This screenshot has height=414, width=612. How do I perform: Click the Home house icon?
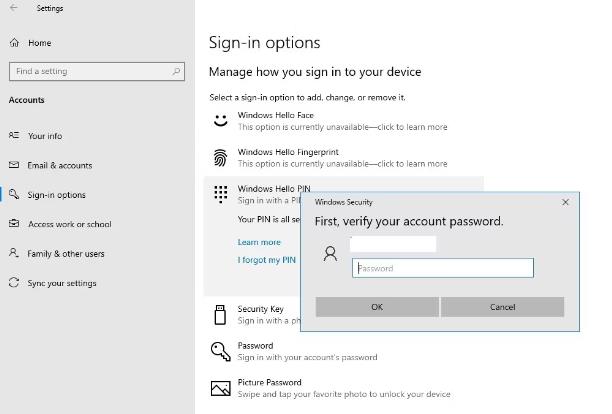pos(14,43)
